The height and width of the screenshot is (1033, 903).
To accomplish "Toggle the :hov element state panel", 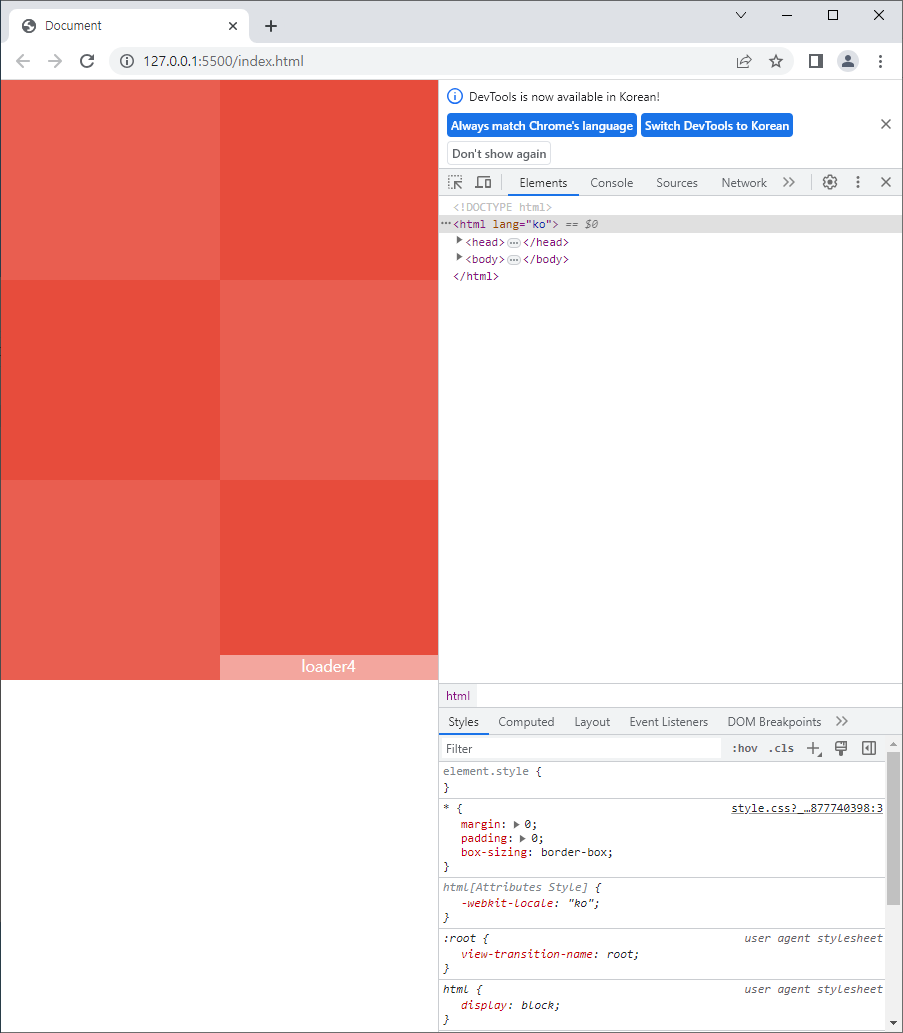I will 745,748.
